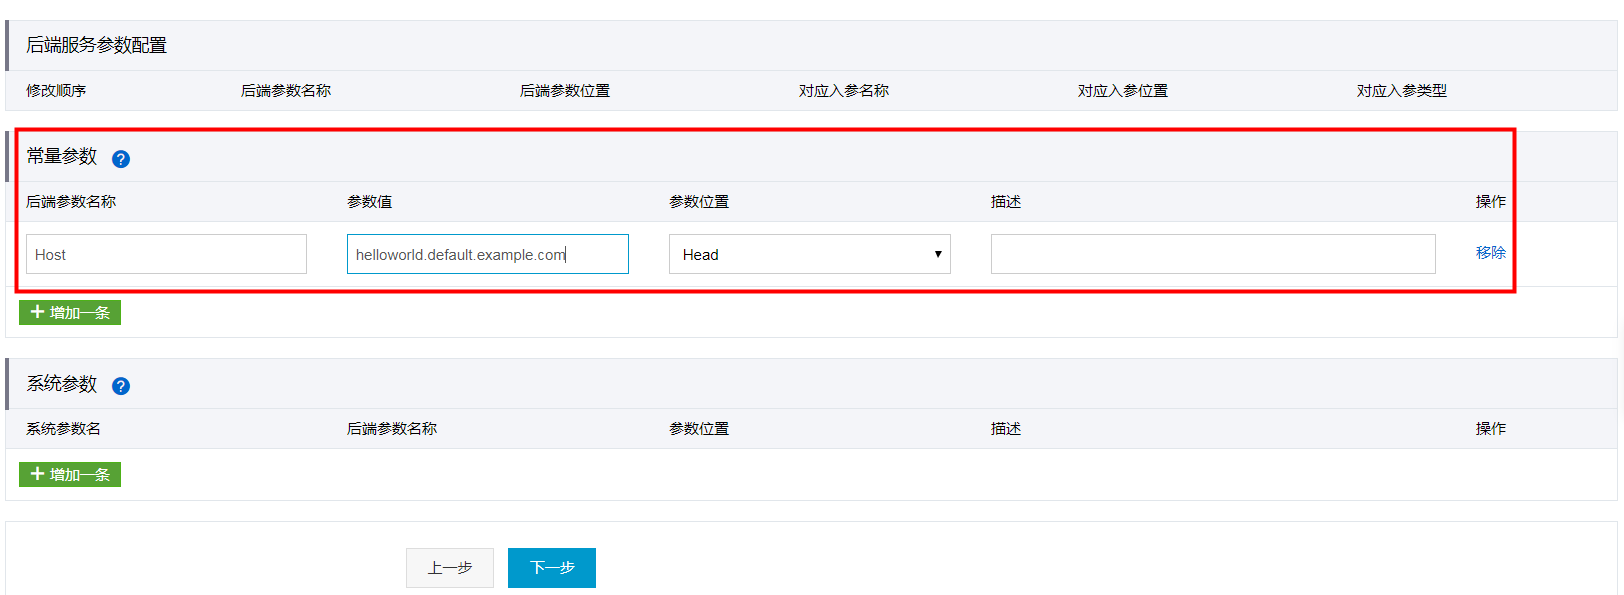Viewport: 1624px width, 595px height.
Task: Click 修改顺序 column header
Action: (x=56, y=90)
